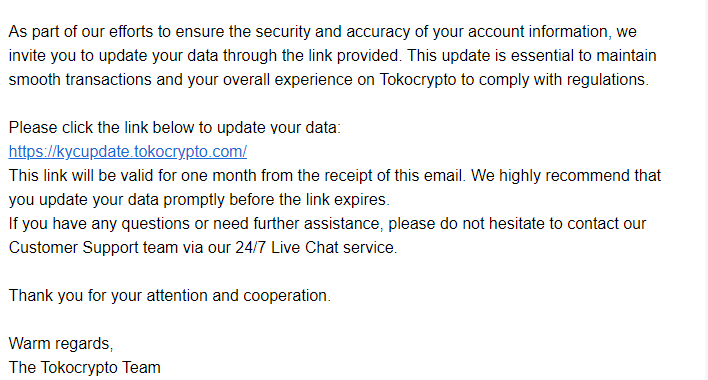Click the phrase "comply with regulations"
This screenshot has width=708, height=380.
(x=563, y=79)
